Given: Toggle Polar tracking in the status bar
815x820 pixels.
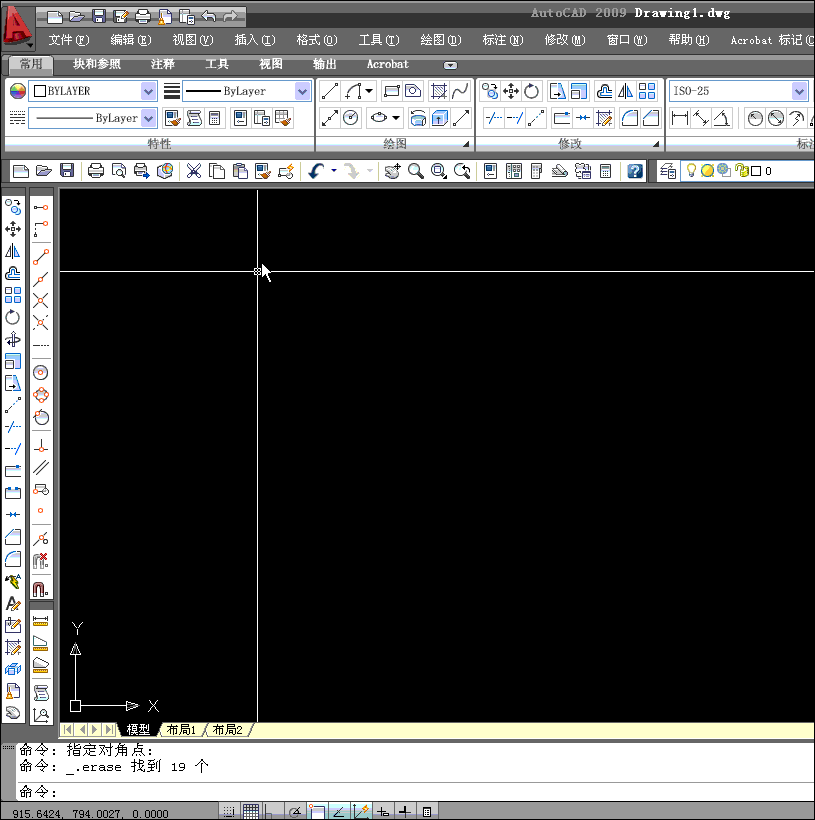Looking at the screenshot, I should coord(295,812).
